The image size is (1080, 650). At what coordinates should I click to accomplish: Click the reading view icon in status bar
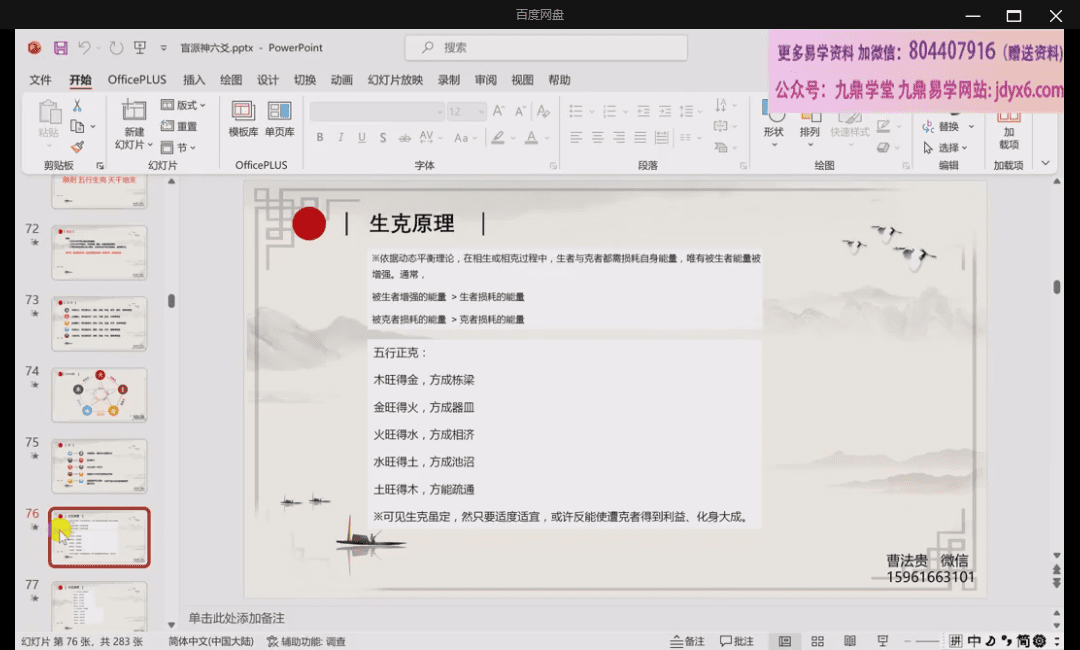(x=849, y=641)
